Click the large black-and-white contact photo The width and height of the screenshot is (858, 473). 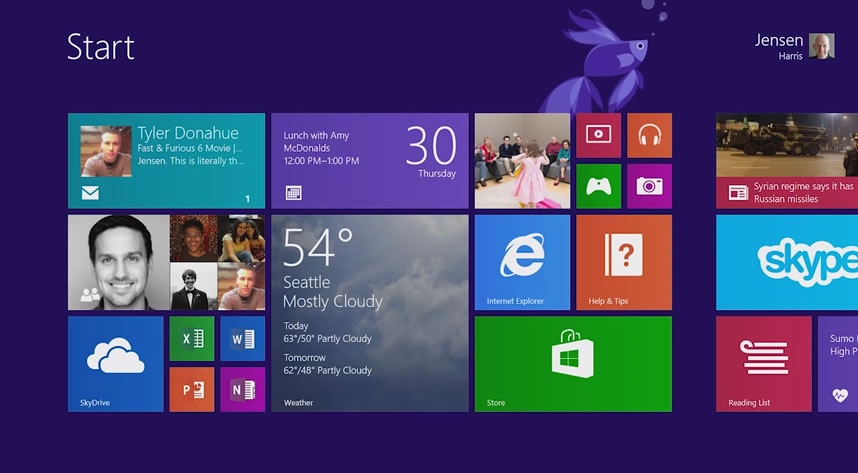pos(119,262)
